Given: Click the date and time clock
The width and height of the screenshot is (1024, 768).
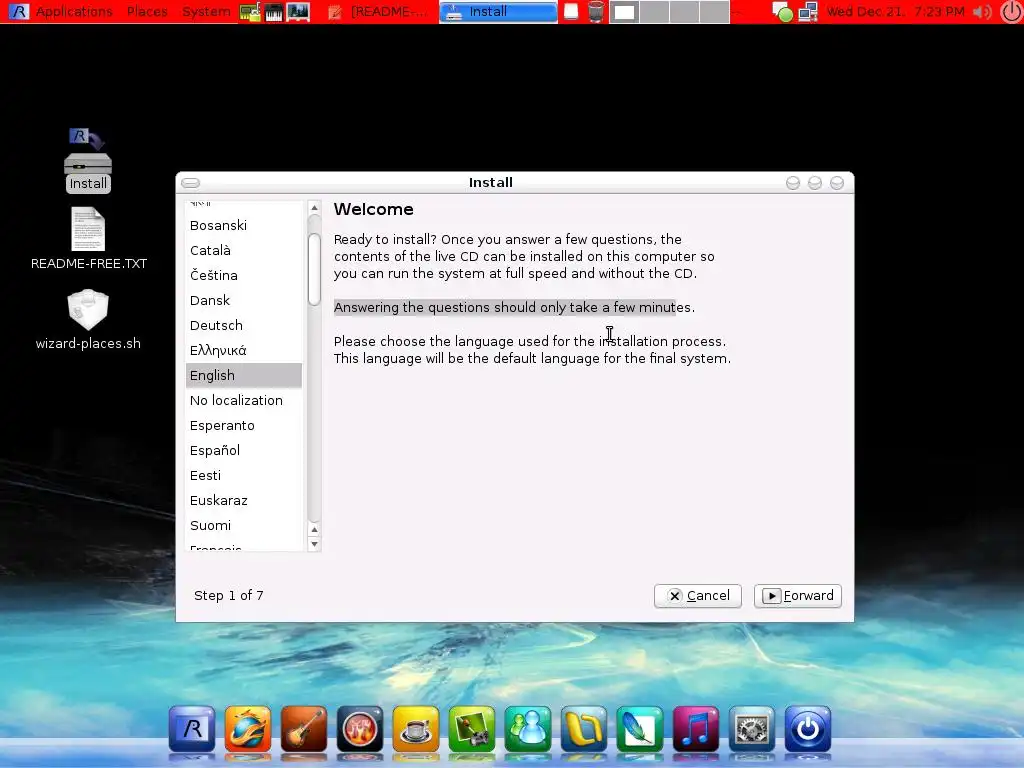Looking at the screenshot, I should (895, 12).
